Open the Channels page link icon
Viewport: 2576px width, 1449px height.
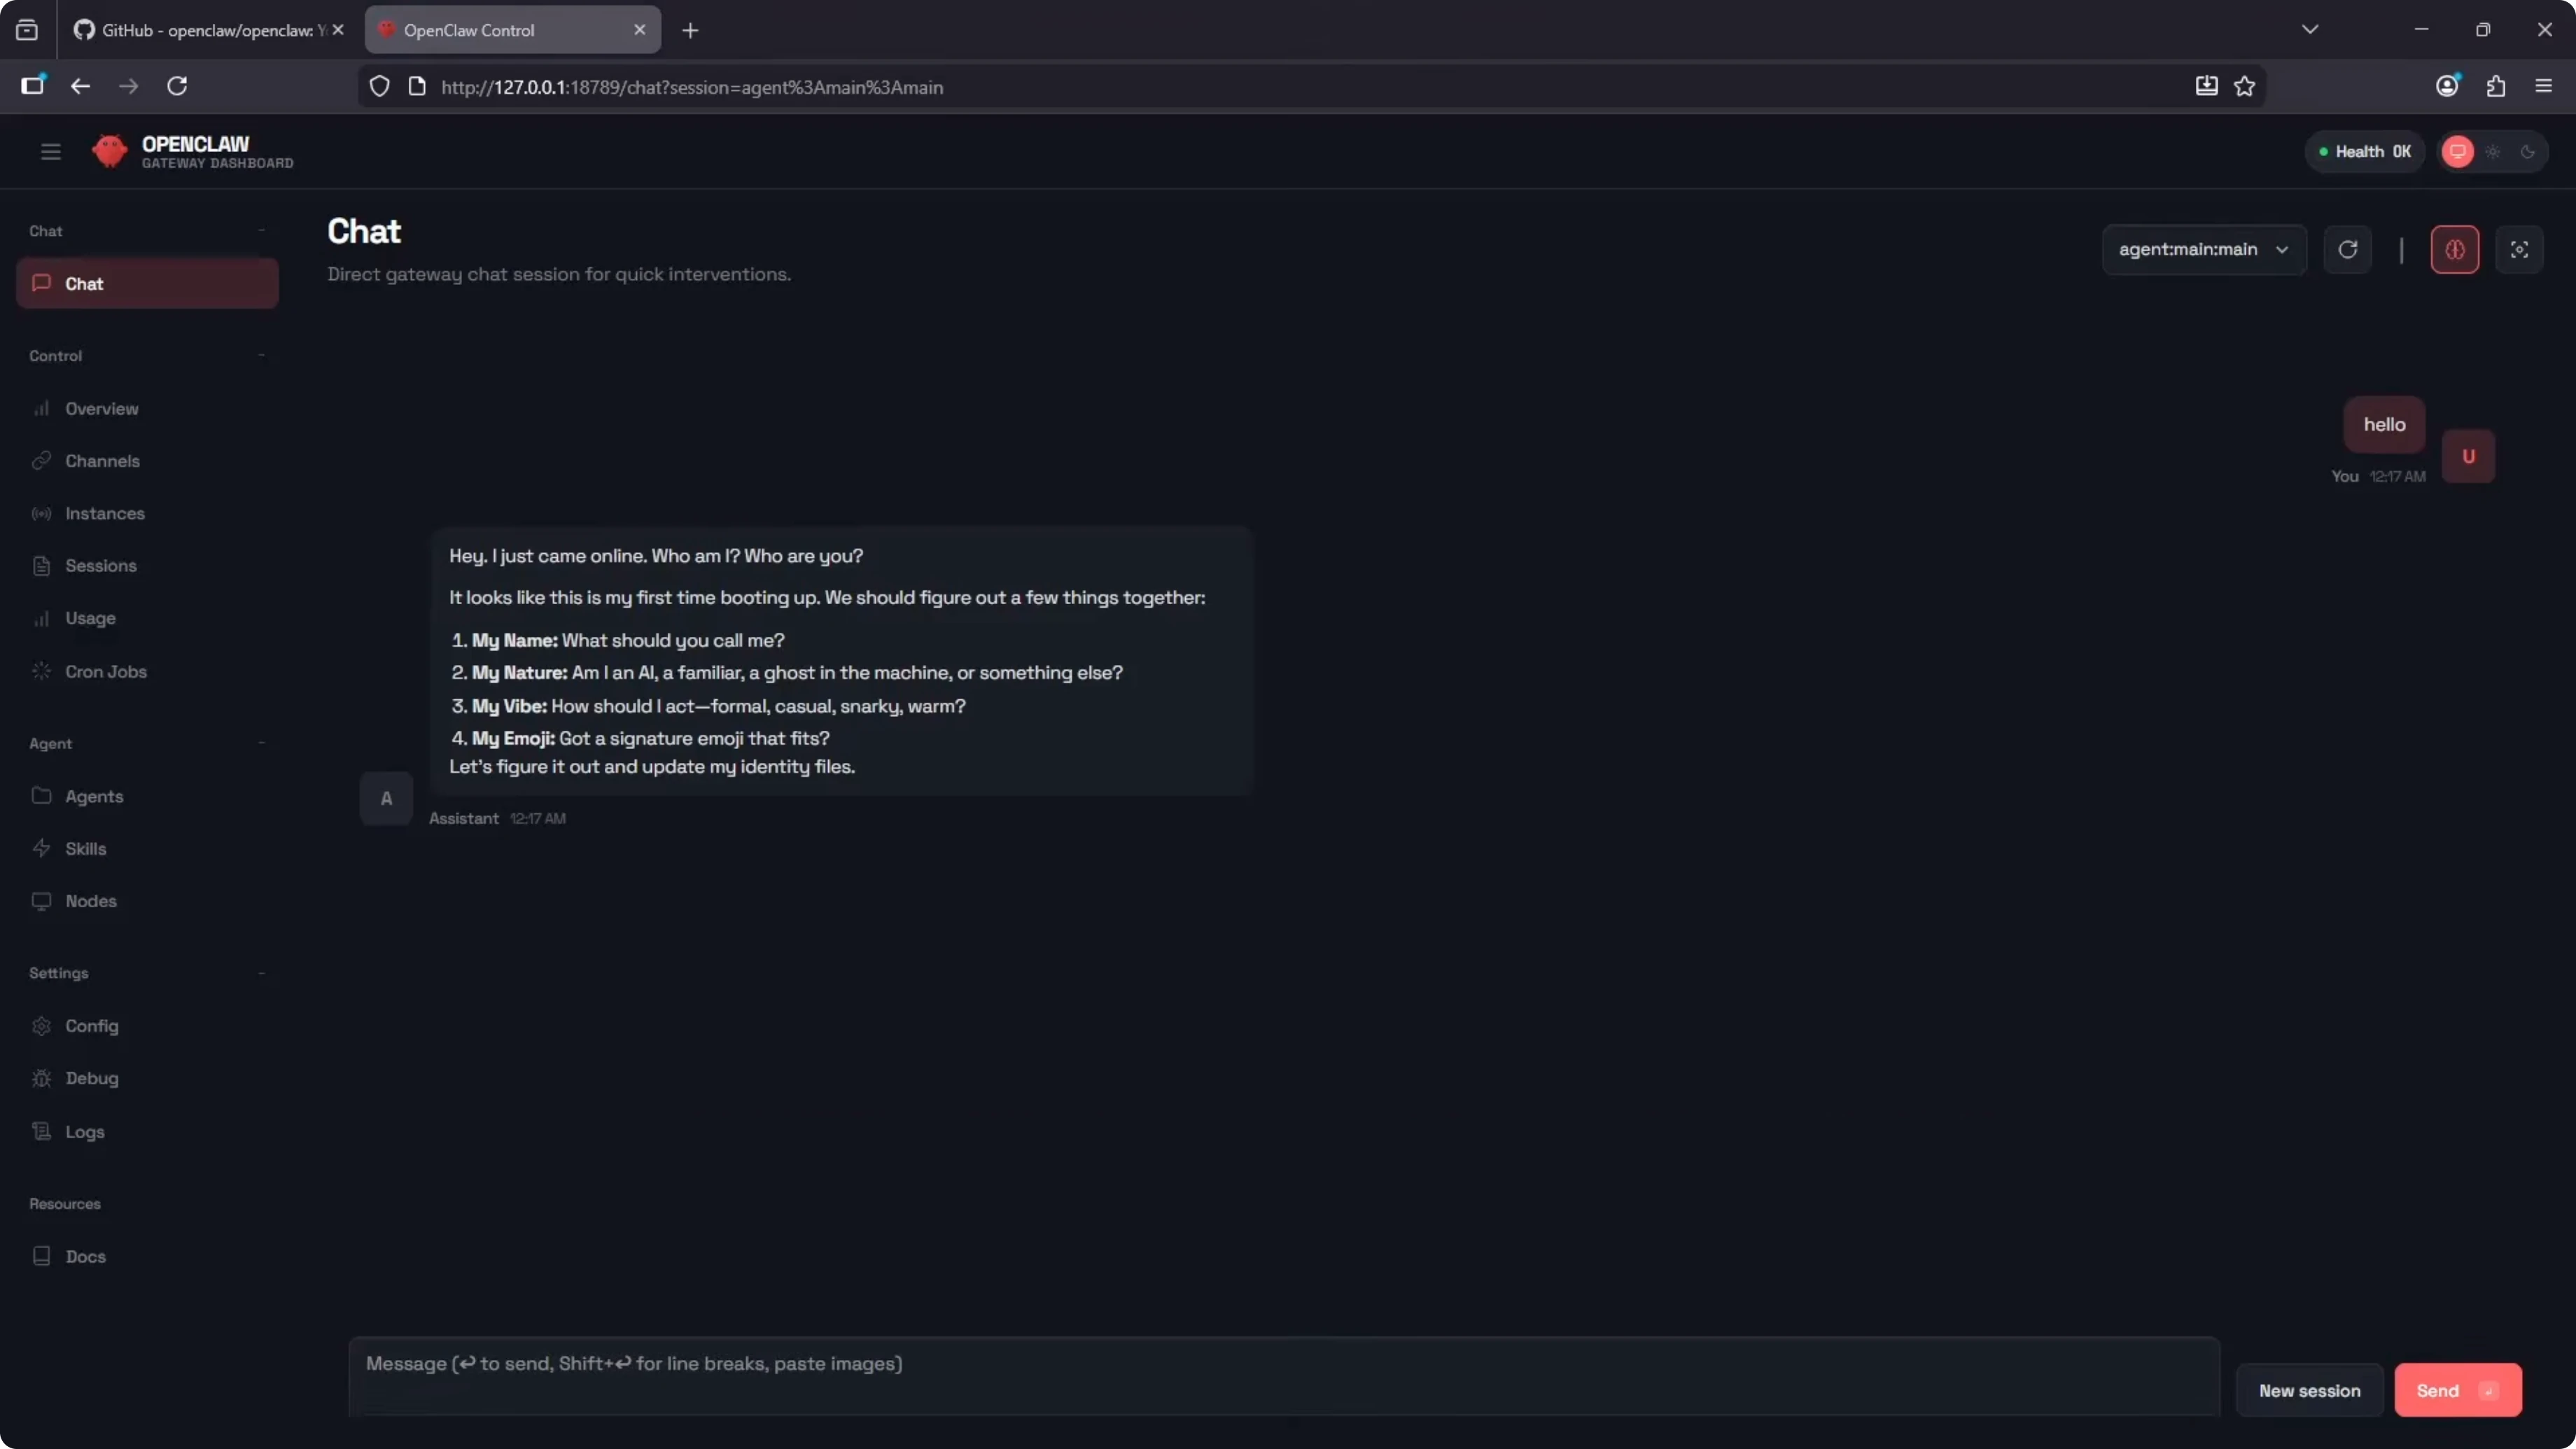coord(42,461)
